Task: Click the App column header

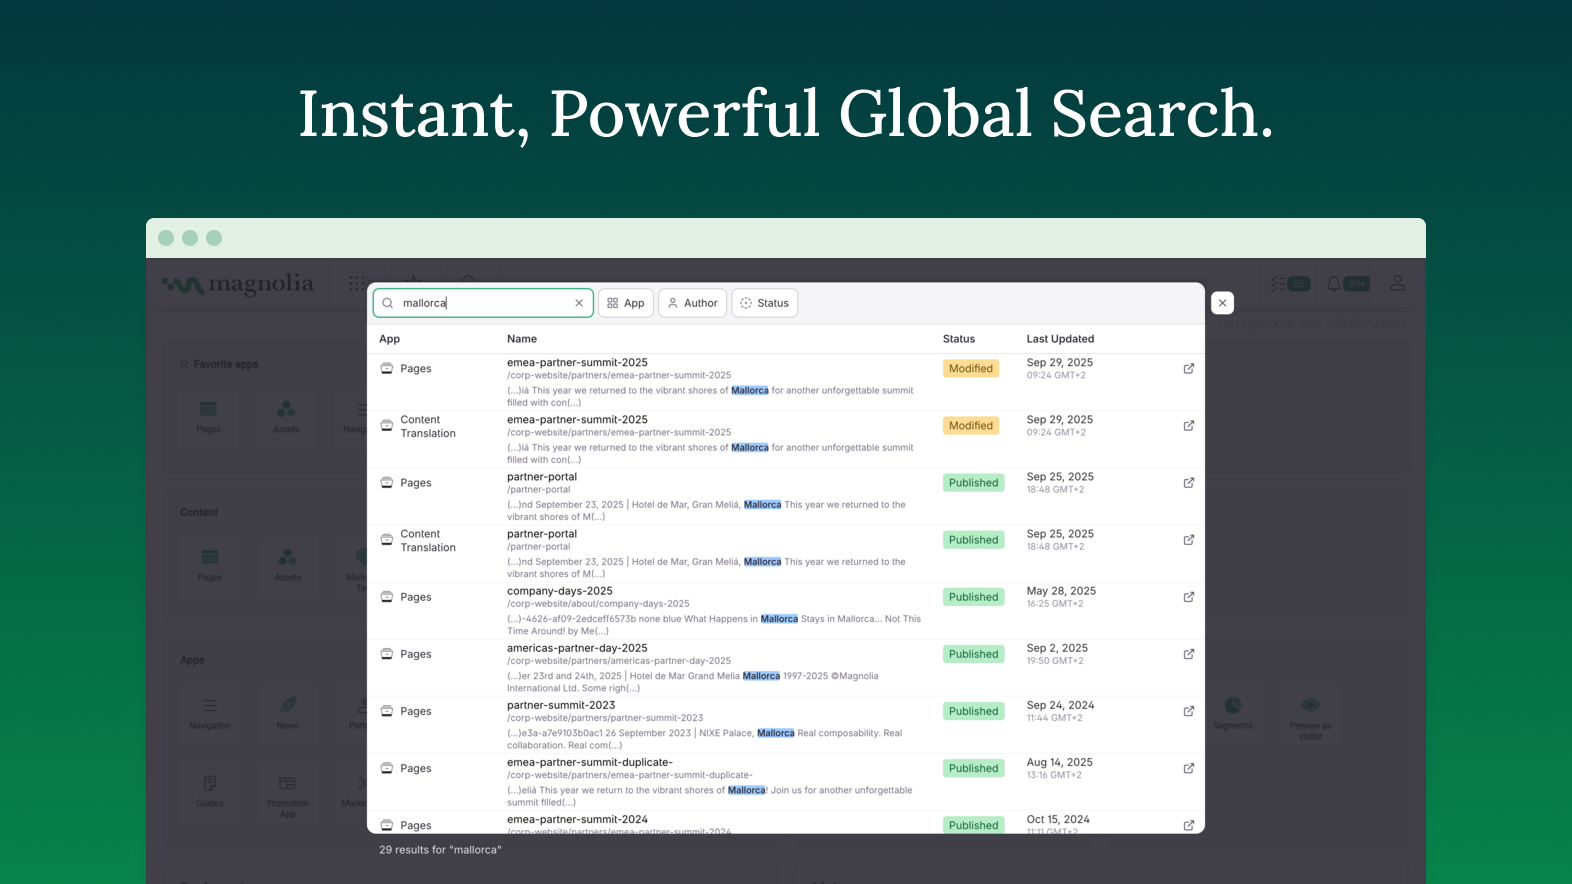Action: click(x=389, y=339)
